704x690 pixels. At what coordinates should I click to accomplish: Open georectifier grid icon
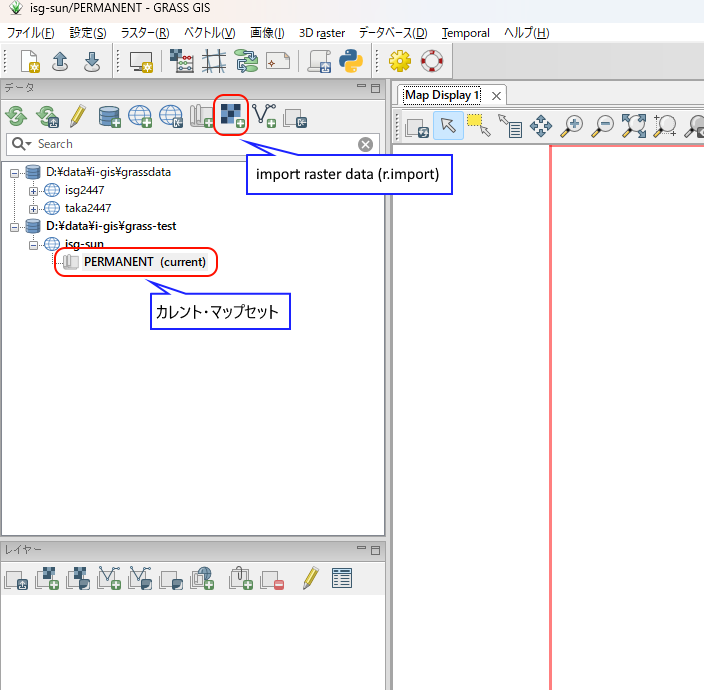click(x=214, y=61)
